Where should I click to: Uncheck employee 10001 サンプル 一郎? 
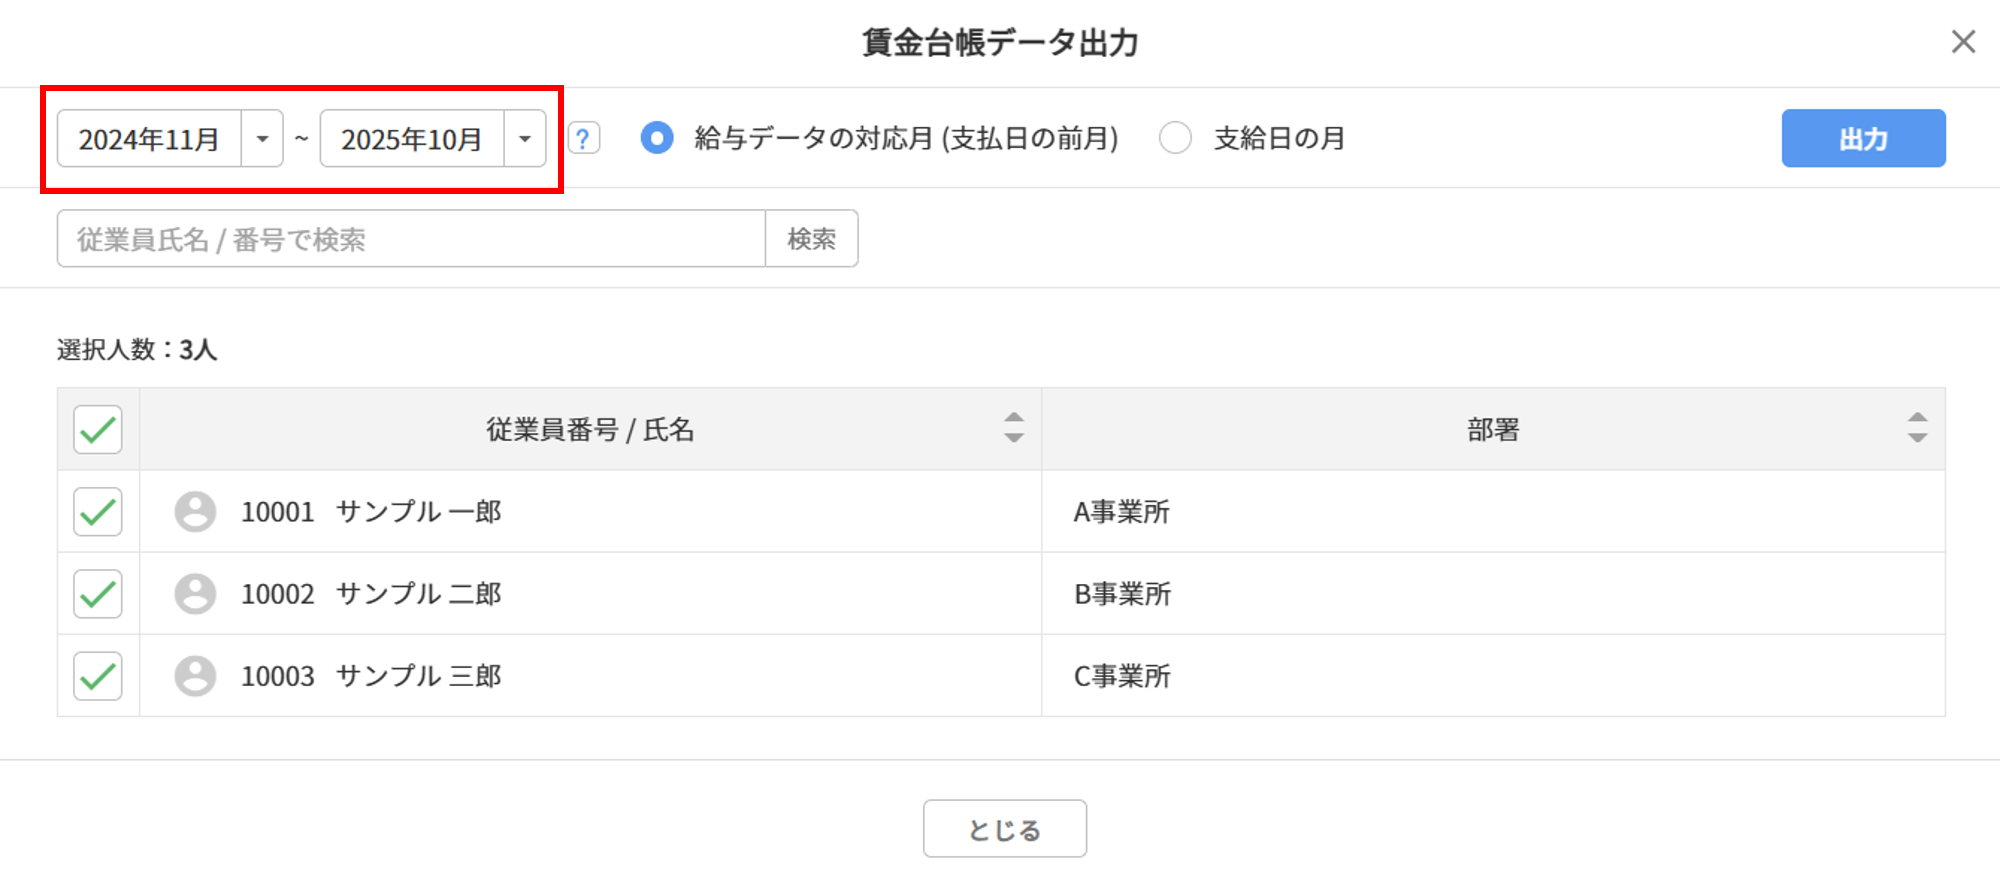pyautogui.click(x=98, y=512)
